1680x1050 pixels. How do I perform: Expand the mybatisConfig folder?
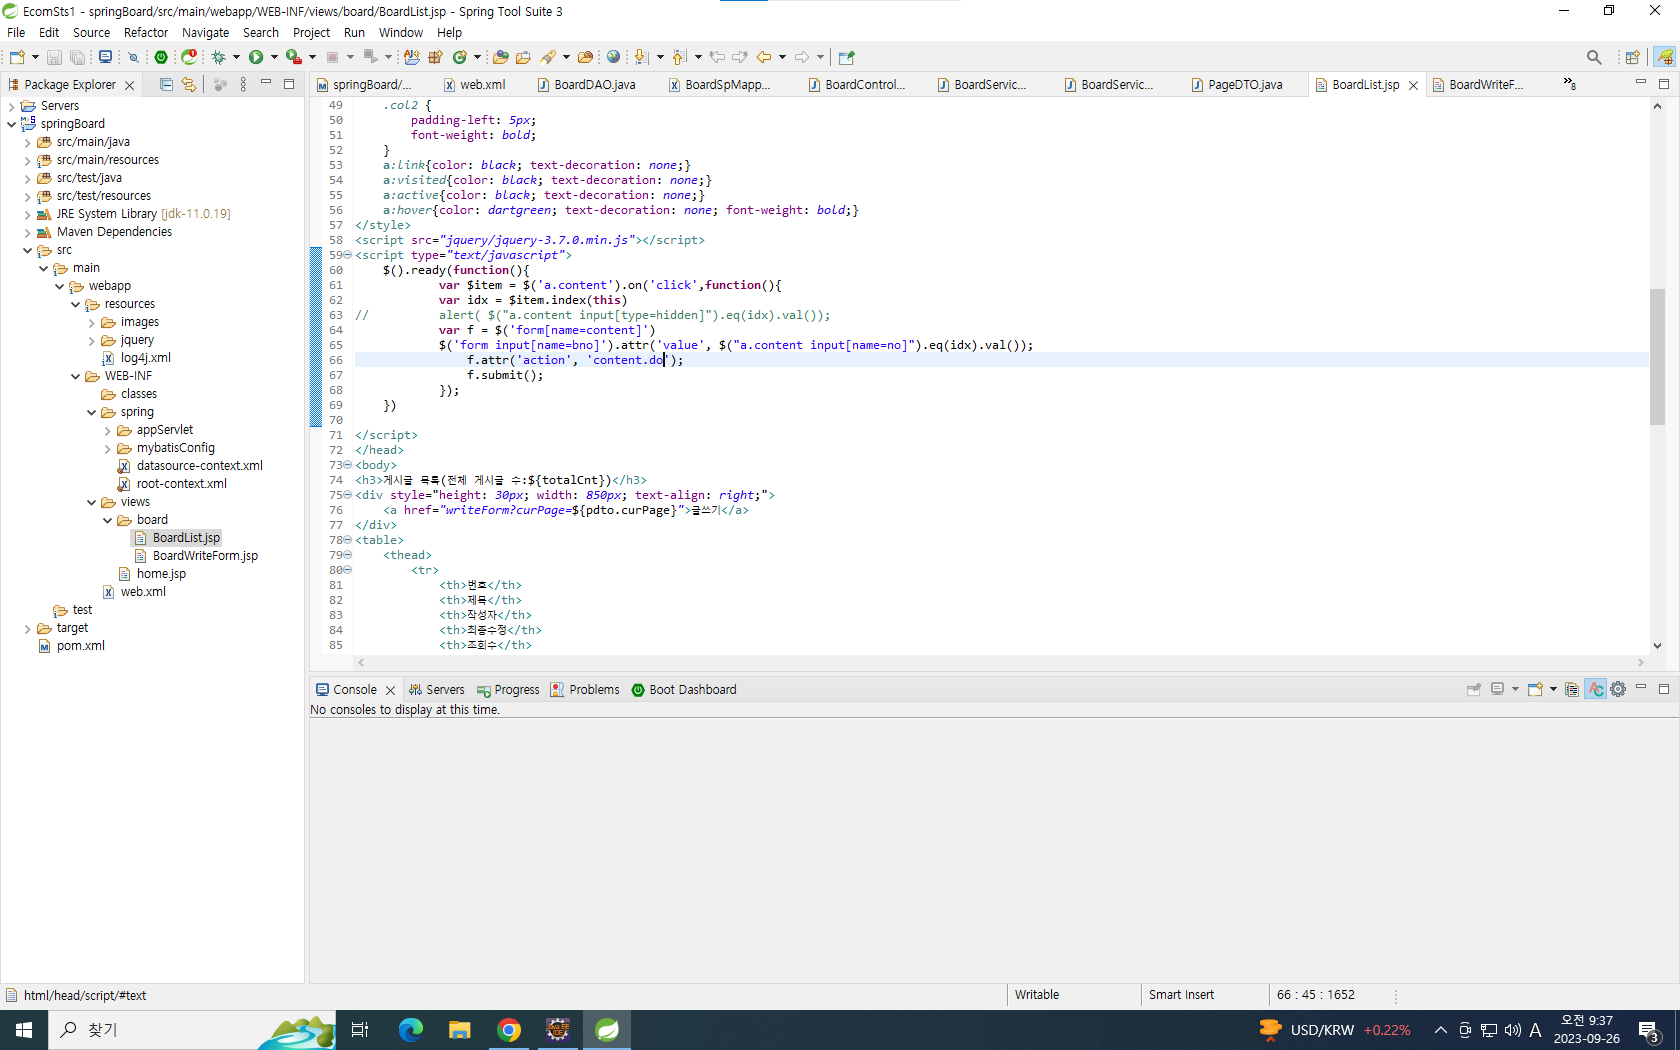[107, 448]
